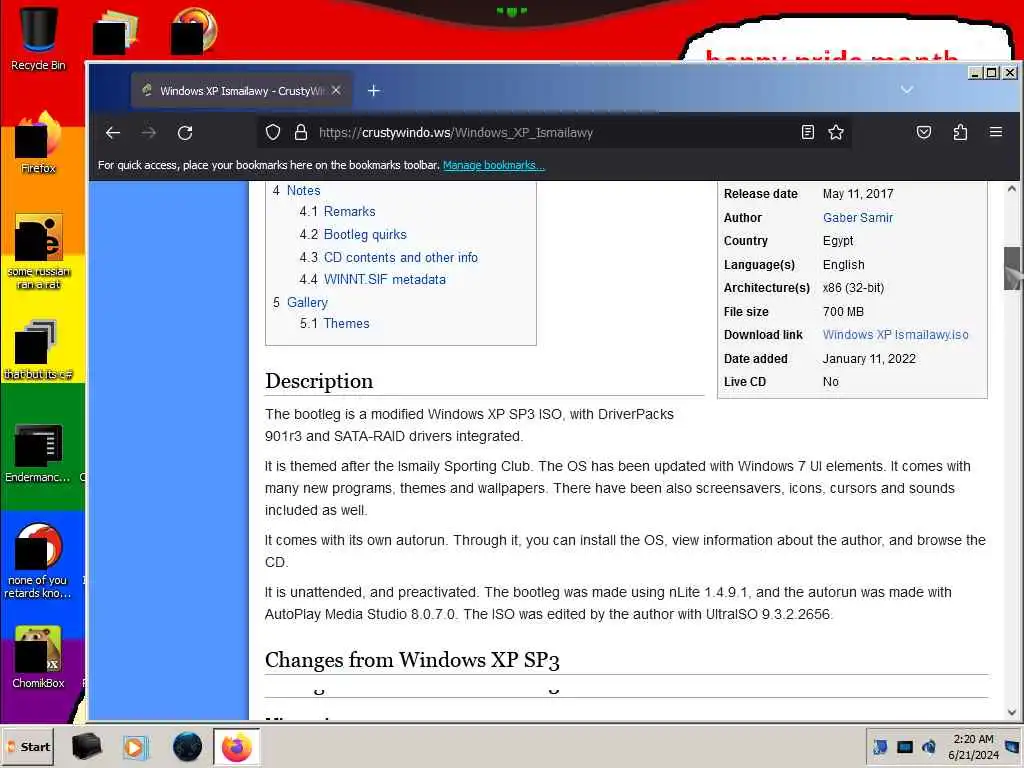Click the Changes from Windows XP SP3 heading
Viewport: 1024px width, 768px height.
pyautogui.click(x=412, y=660)
